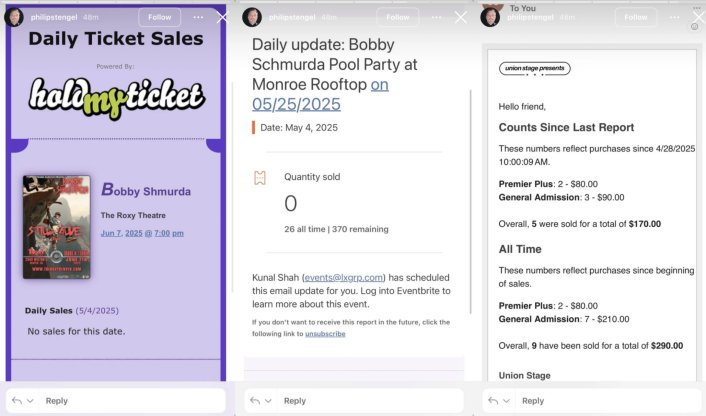Click the holdmyticket logo
This screenshot has width=706, height=416.
pyautogui.click(x=116, y=96)
